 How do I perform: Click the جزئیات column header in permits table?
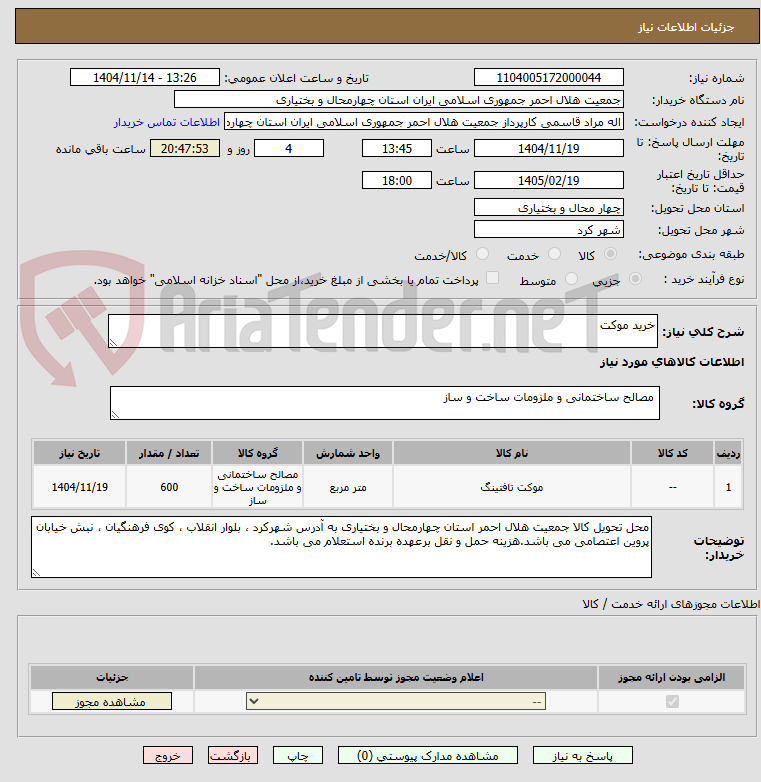click(112, 677)
